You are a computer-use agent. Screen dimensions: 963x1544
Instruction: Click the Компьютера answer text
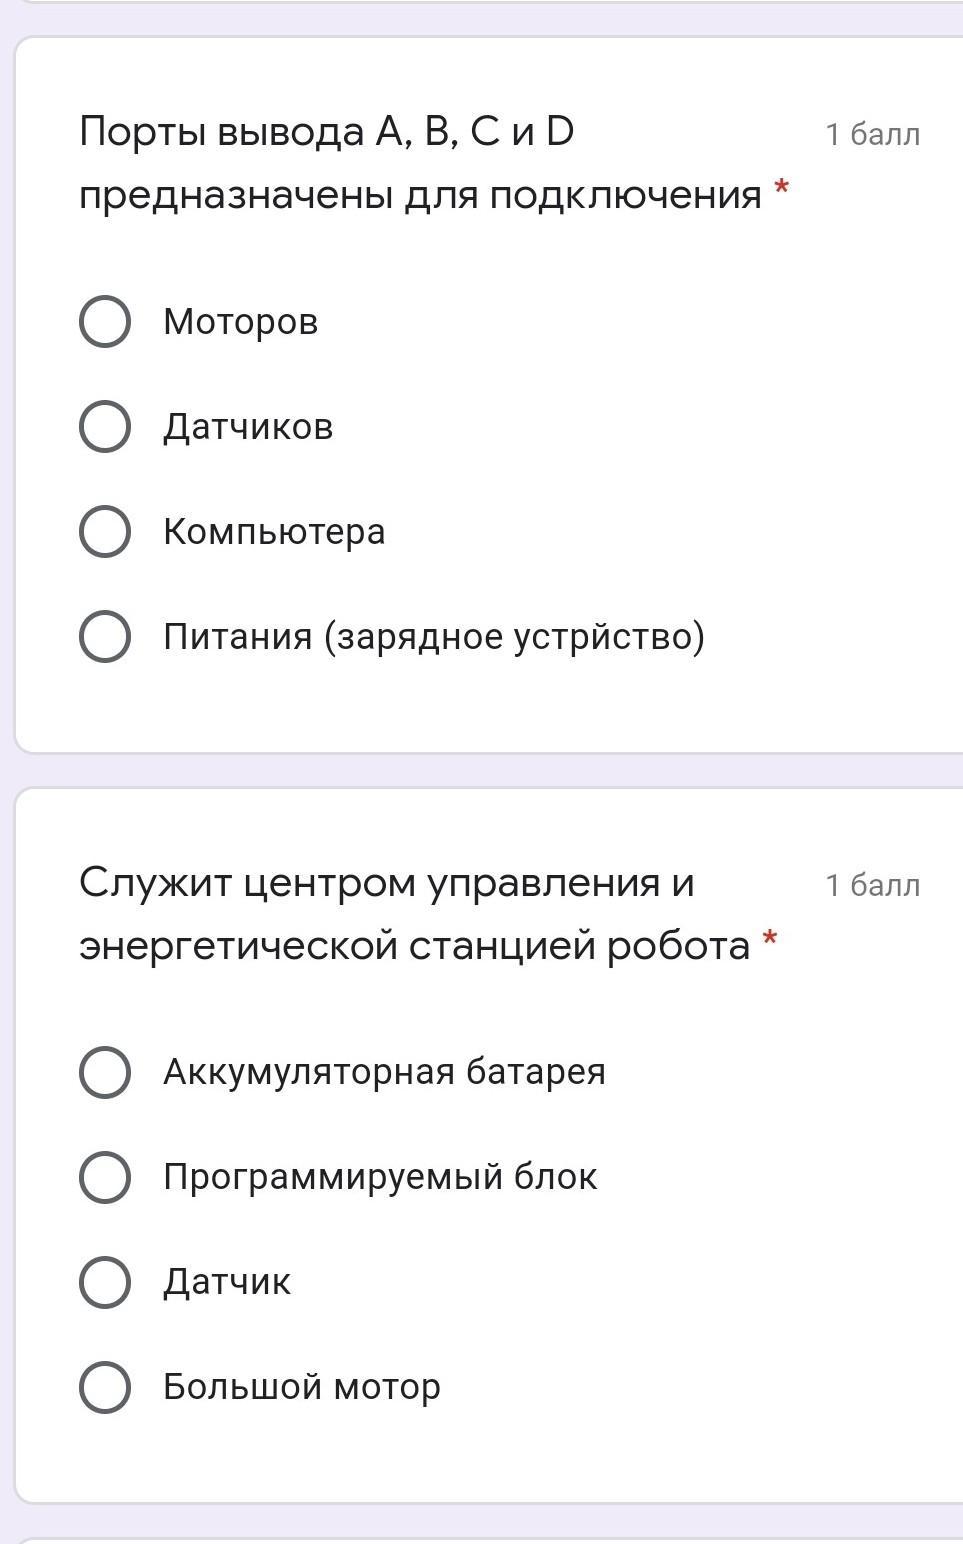coord(274,531)
